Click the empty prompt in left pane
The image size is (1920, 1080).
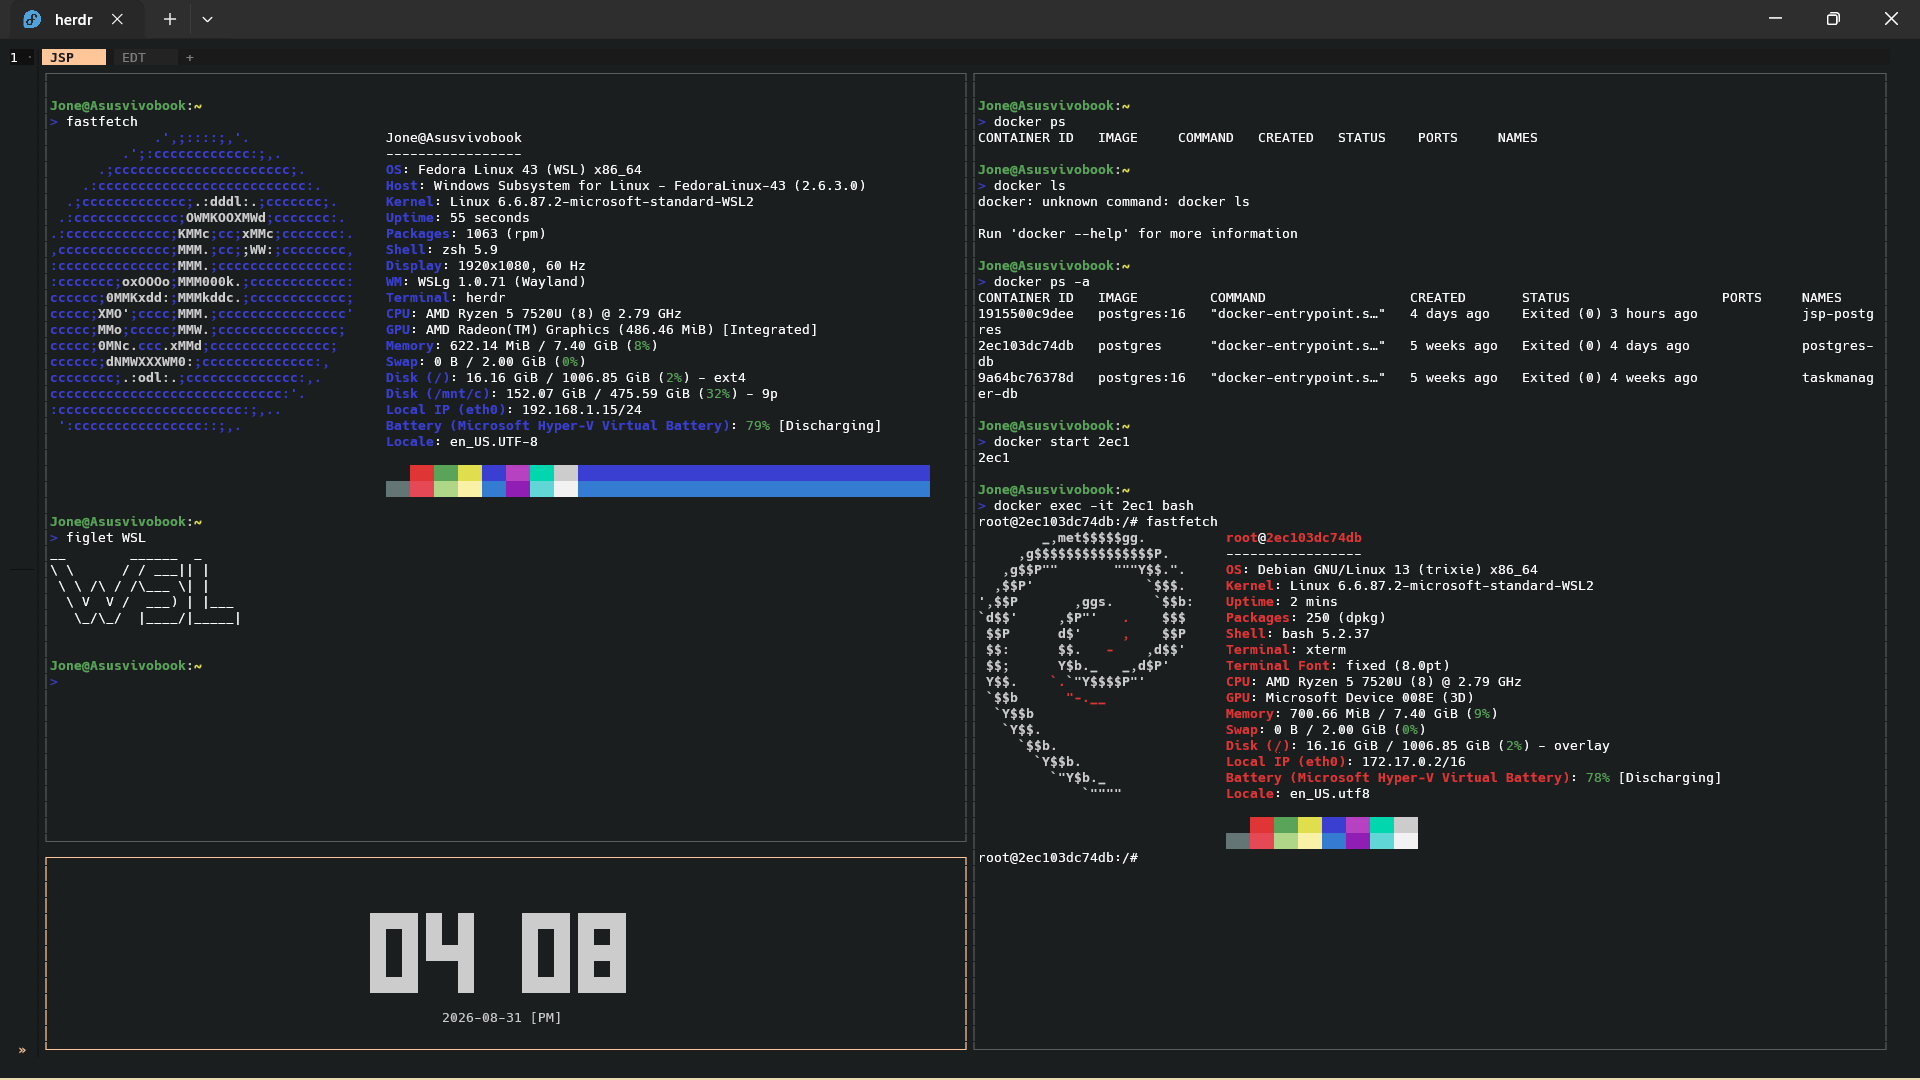[x=54, y=682]
